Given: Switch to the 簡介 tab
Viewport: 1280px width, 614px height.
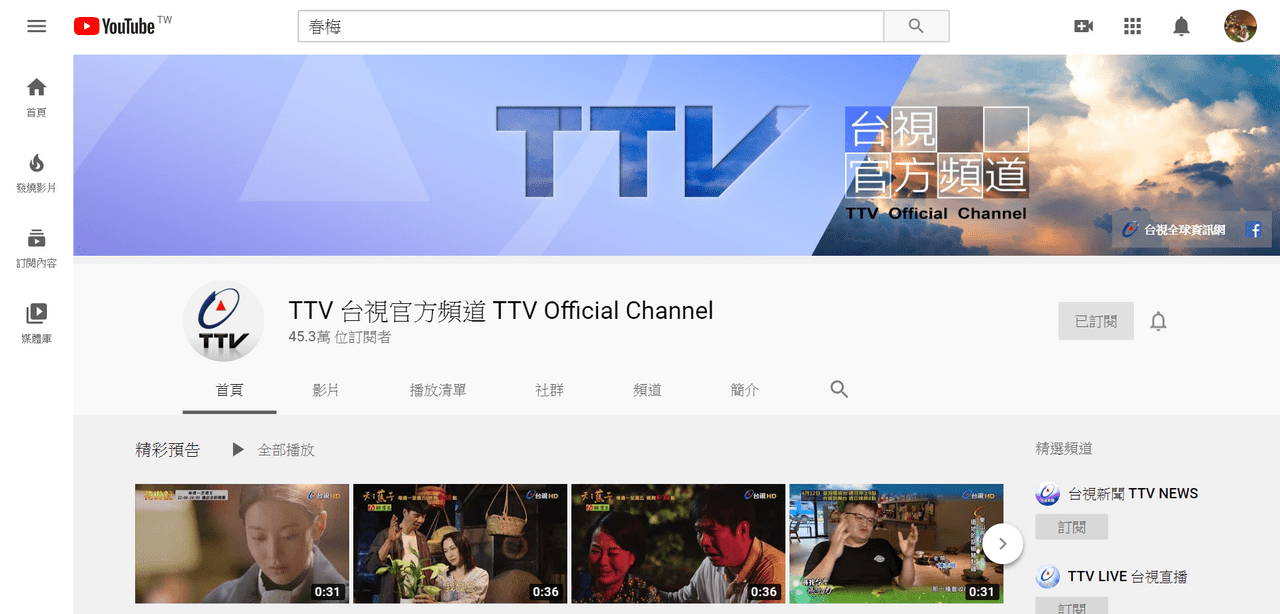Looking at the screenshot, I should pos(745,390).
